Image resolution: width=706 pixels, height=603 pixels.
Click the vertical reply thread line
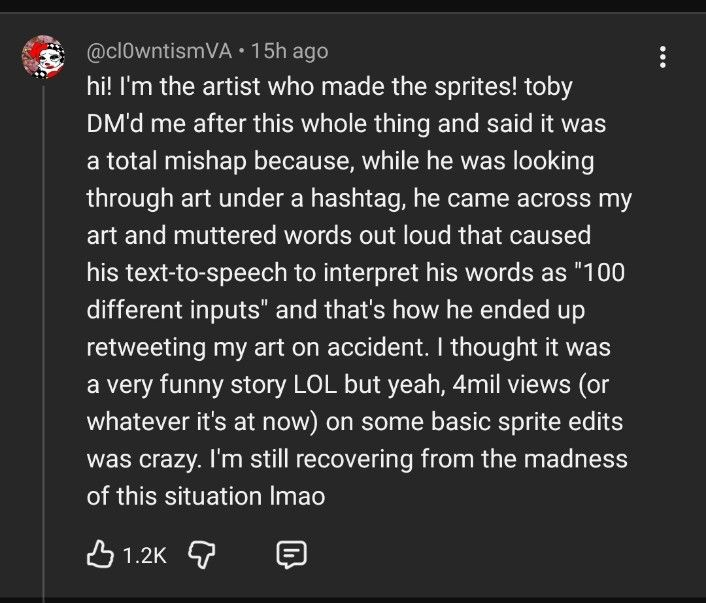pyautogui.click(x=44, y=350)
